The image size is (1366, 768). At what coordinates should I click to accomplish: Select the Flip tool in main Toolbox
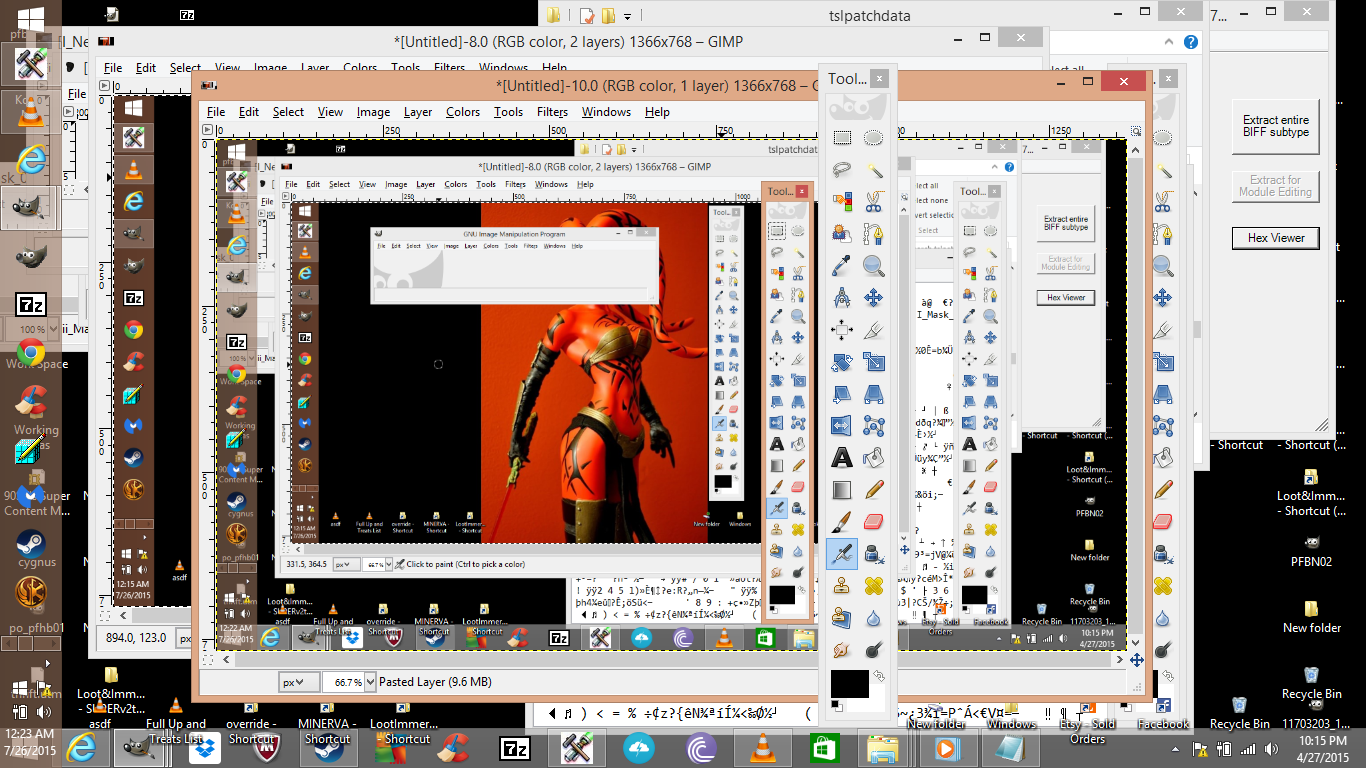[x=842, y=426]
